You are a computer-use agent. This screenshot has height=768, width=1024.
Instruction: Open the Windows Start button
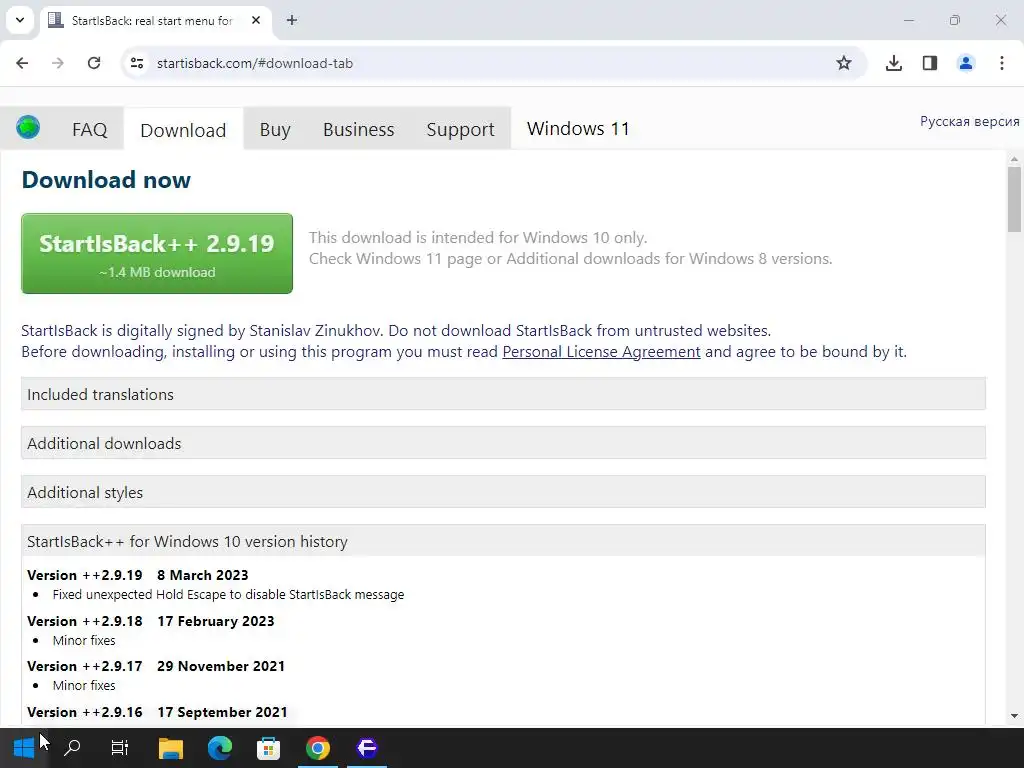point(24,748)
